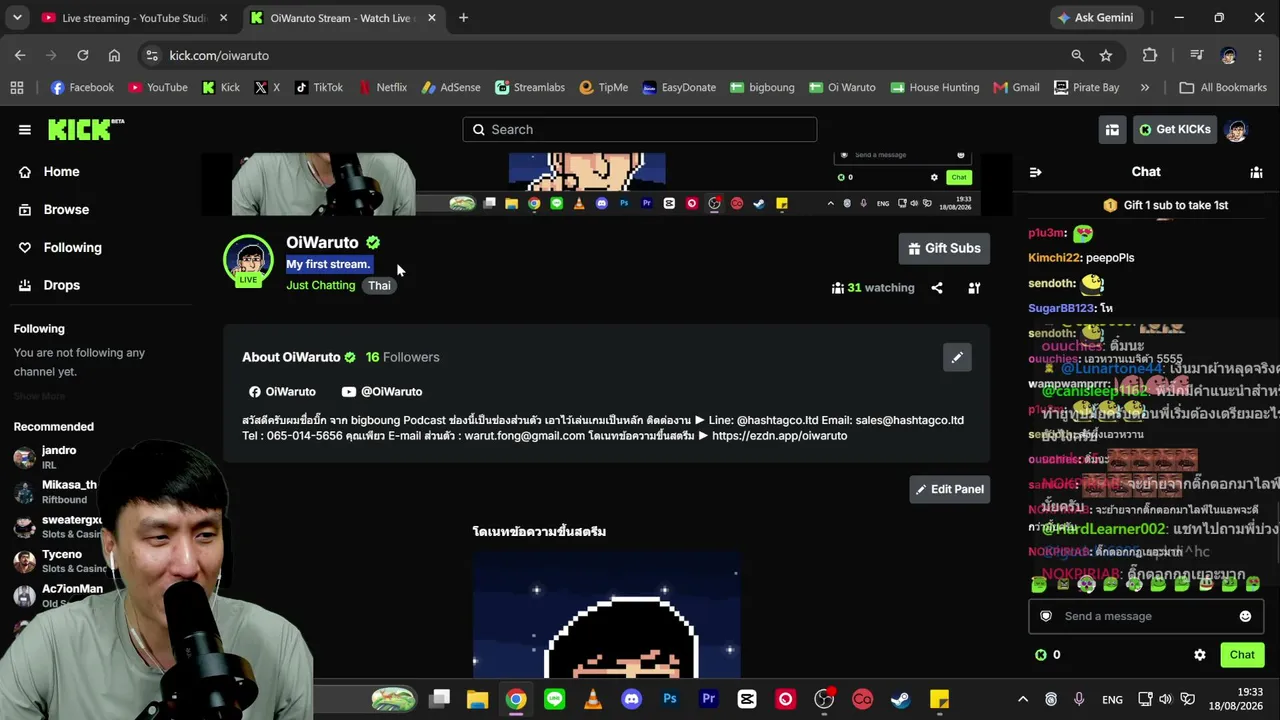Click the Thai language tag
The image size is (1280, 720).
(379, 285)
